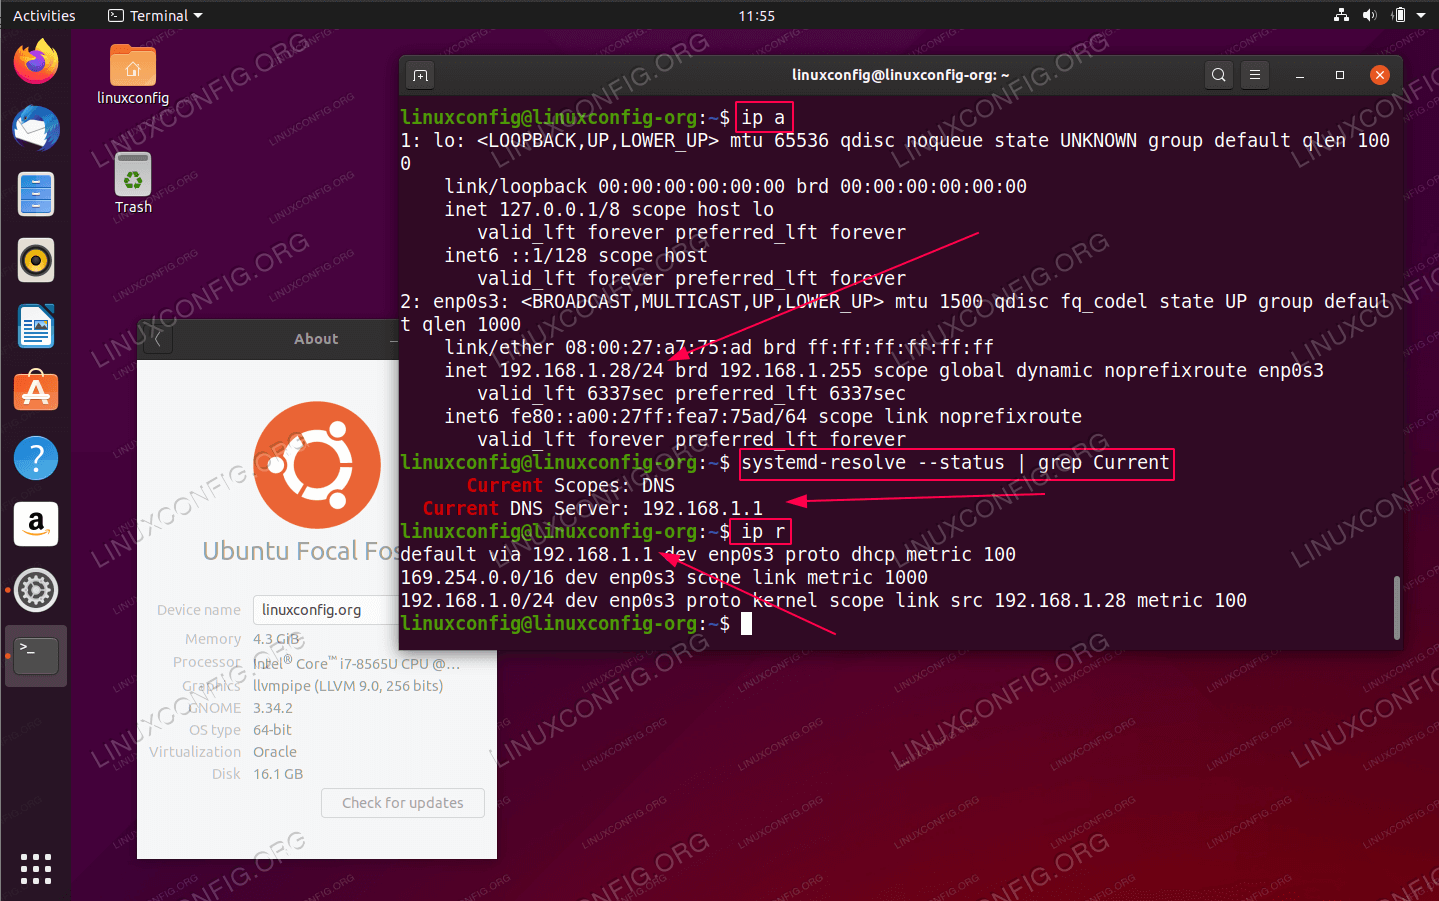
Task: Click the Ubuntu Focal Fossa heading text
Action: 300,551
